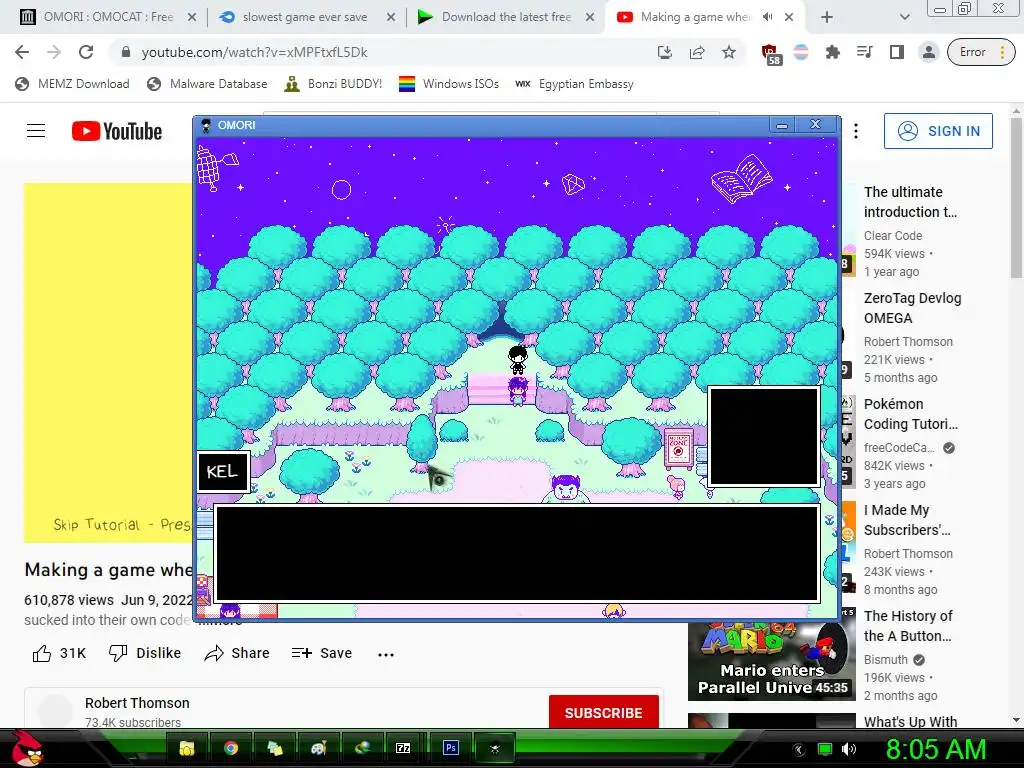Viewport: 1024px width, 768px height.
Task: Open the pink and blue striped extension
Action: click(801, 52)
